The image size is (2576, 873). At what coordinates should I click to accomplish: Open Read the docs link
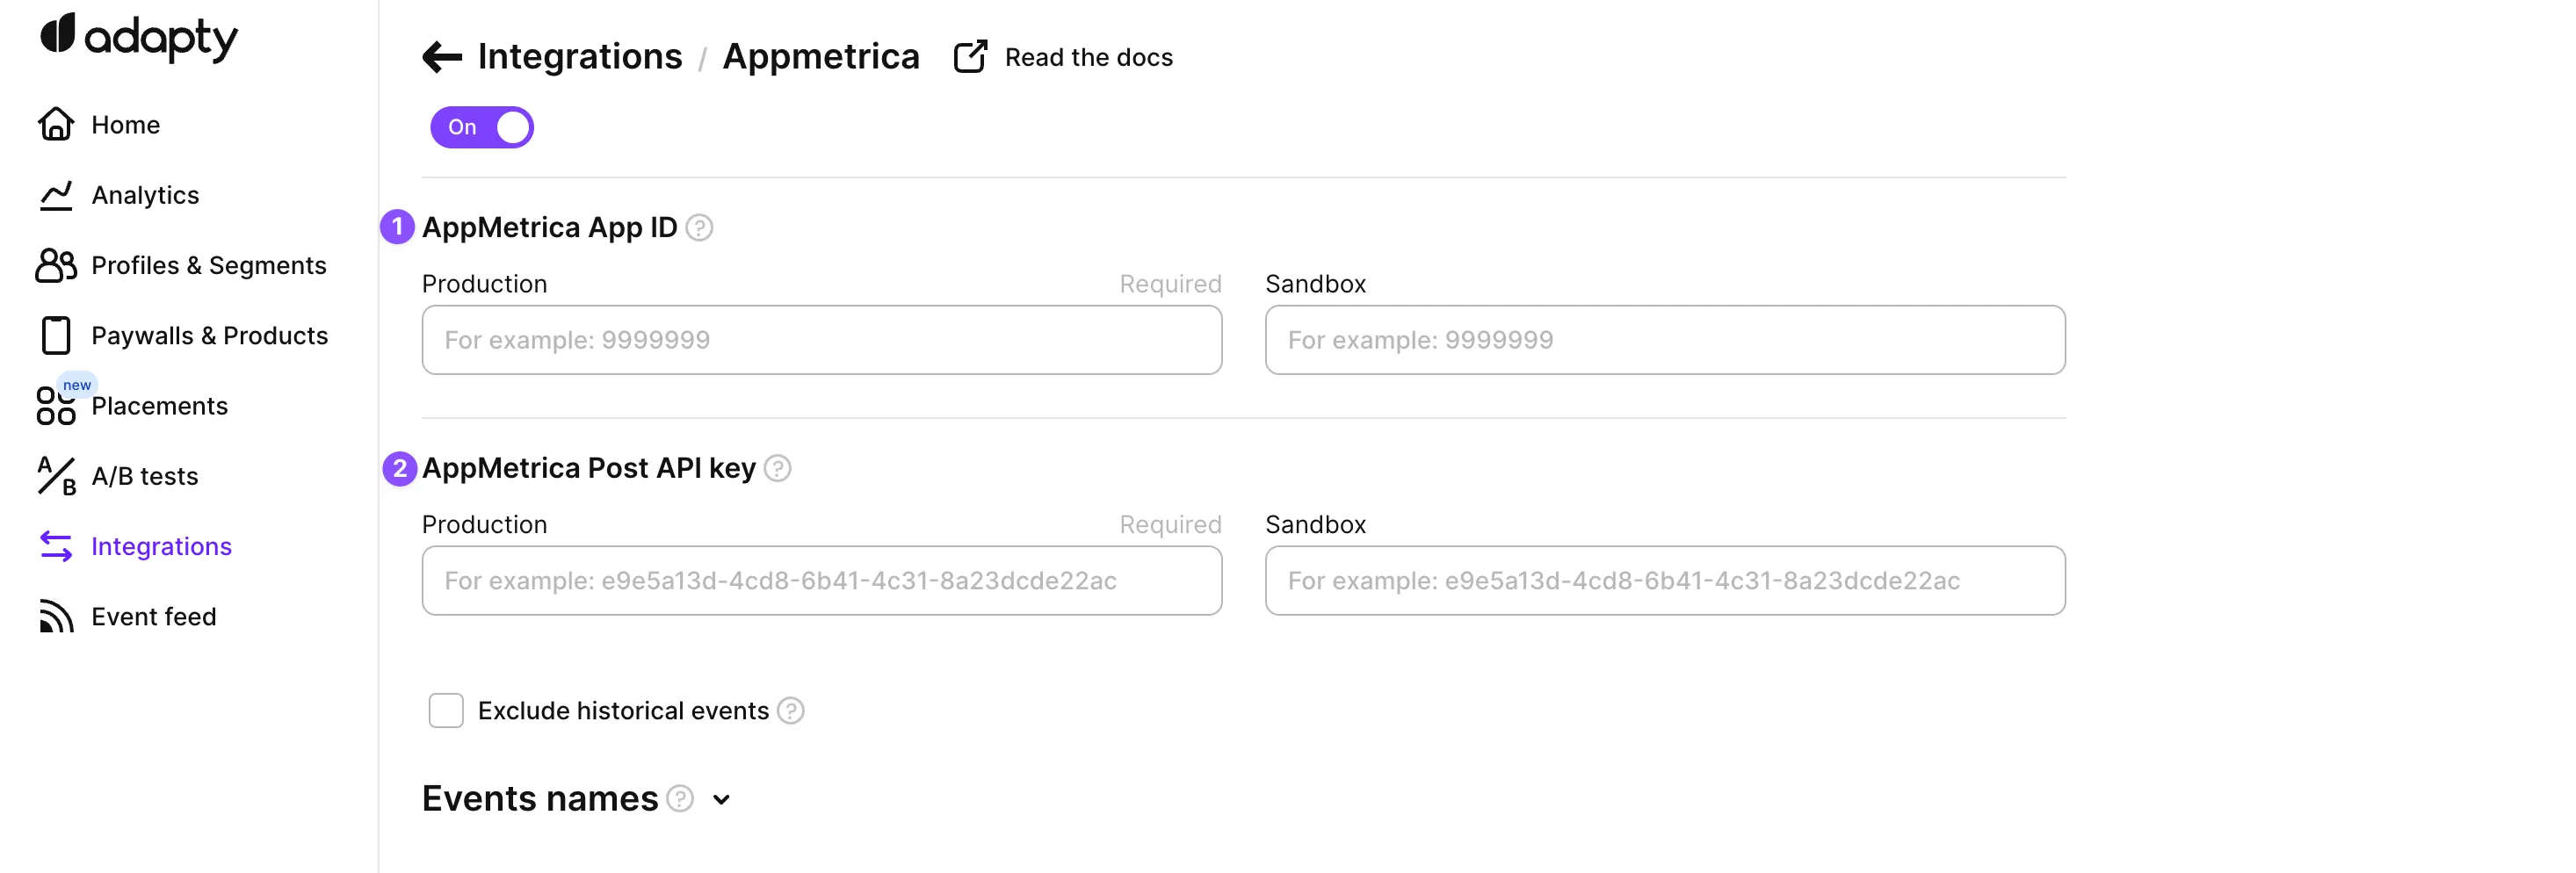(x=1088, y=57)
